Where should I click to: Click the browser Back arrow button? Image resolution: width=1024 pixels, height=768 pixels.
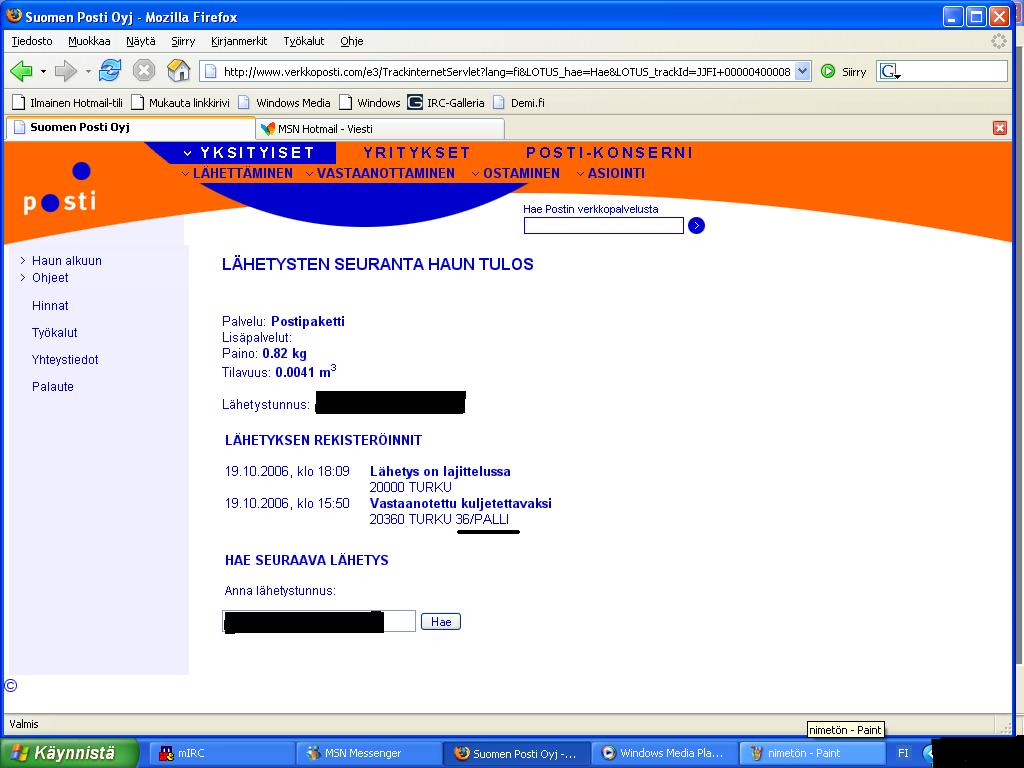pyautogui.click(x=21, y=71)
